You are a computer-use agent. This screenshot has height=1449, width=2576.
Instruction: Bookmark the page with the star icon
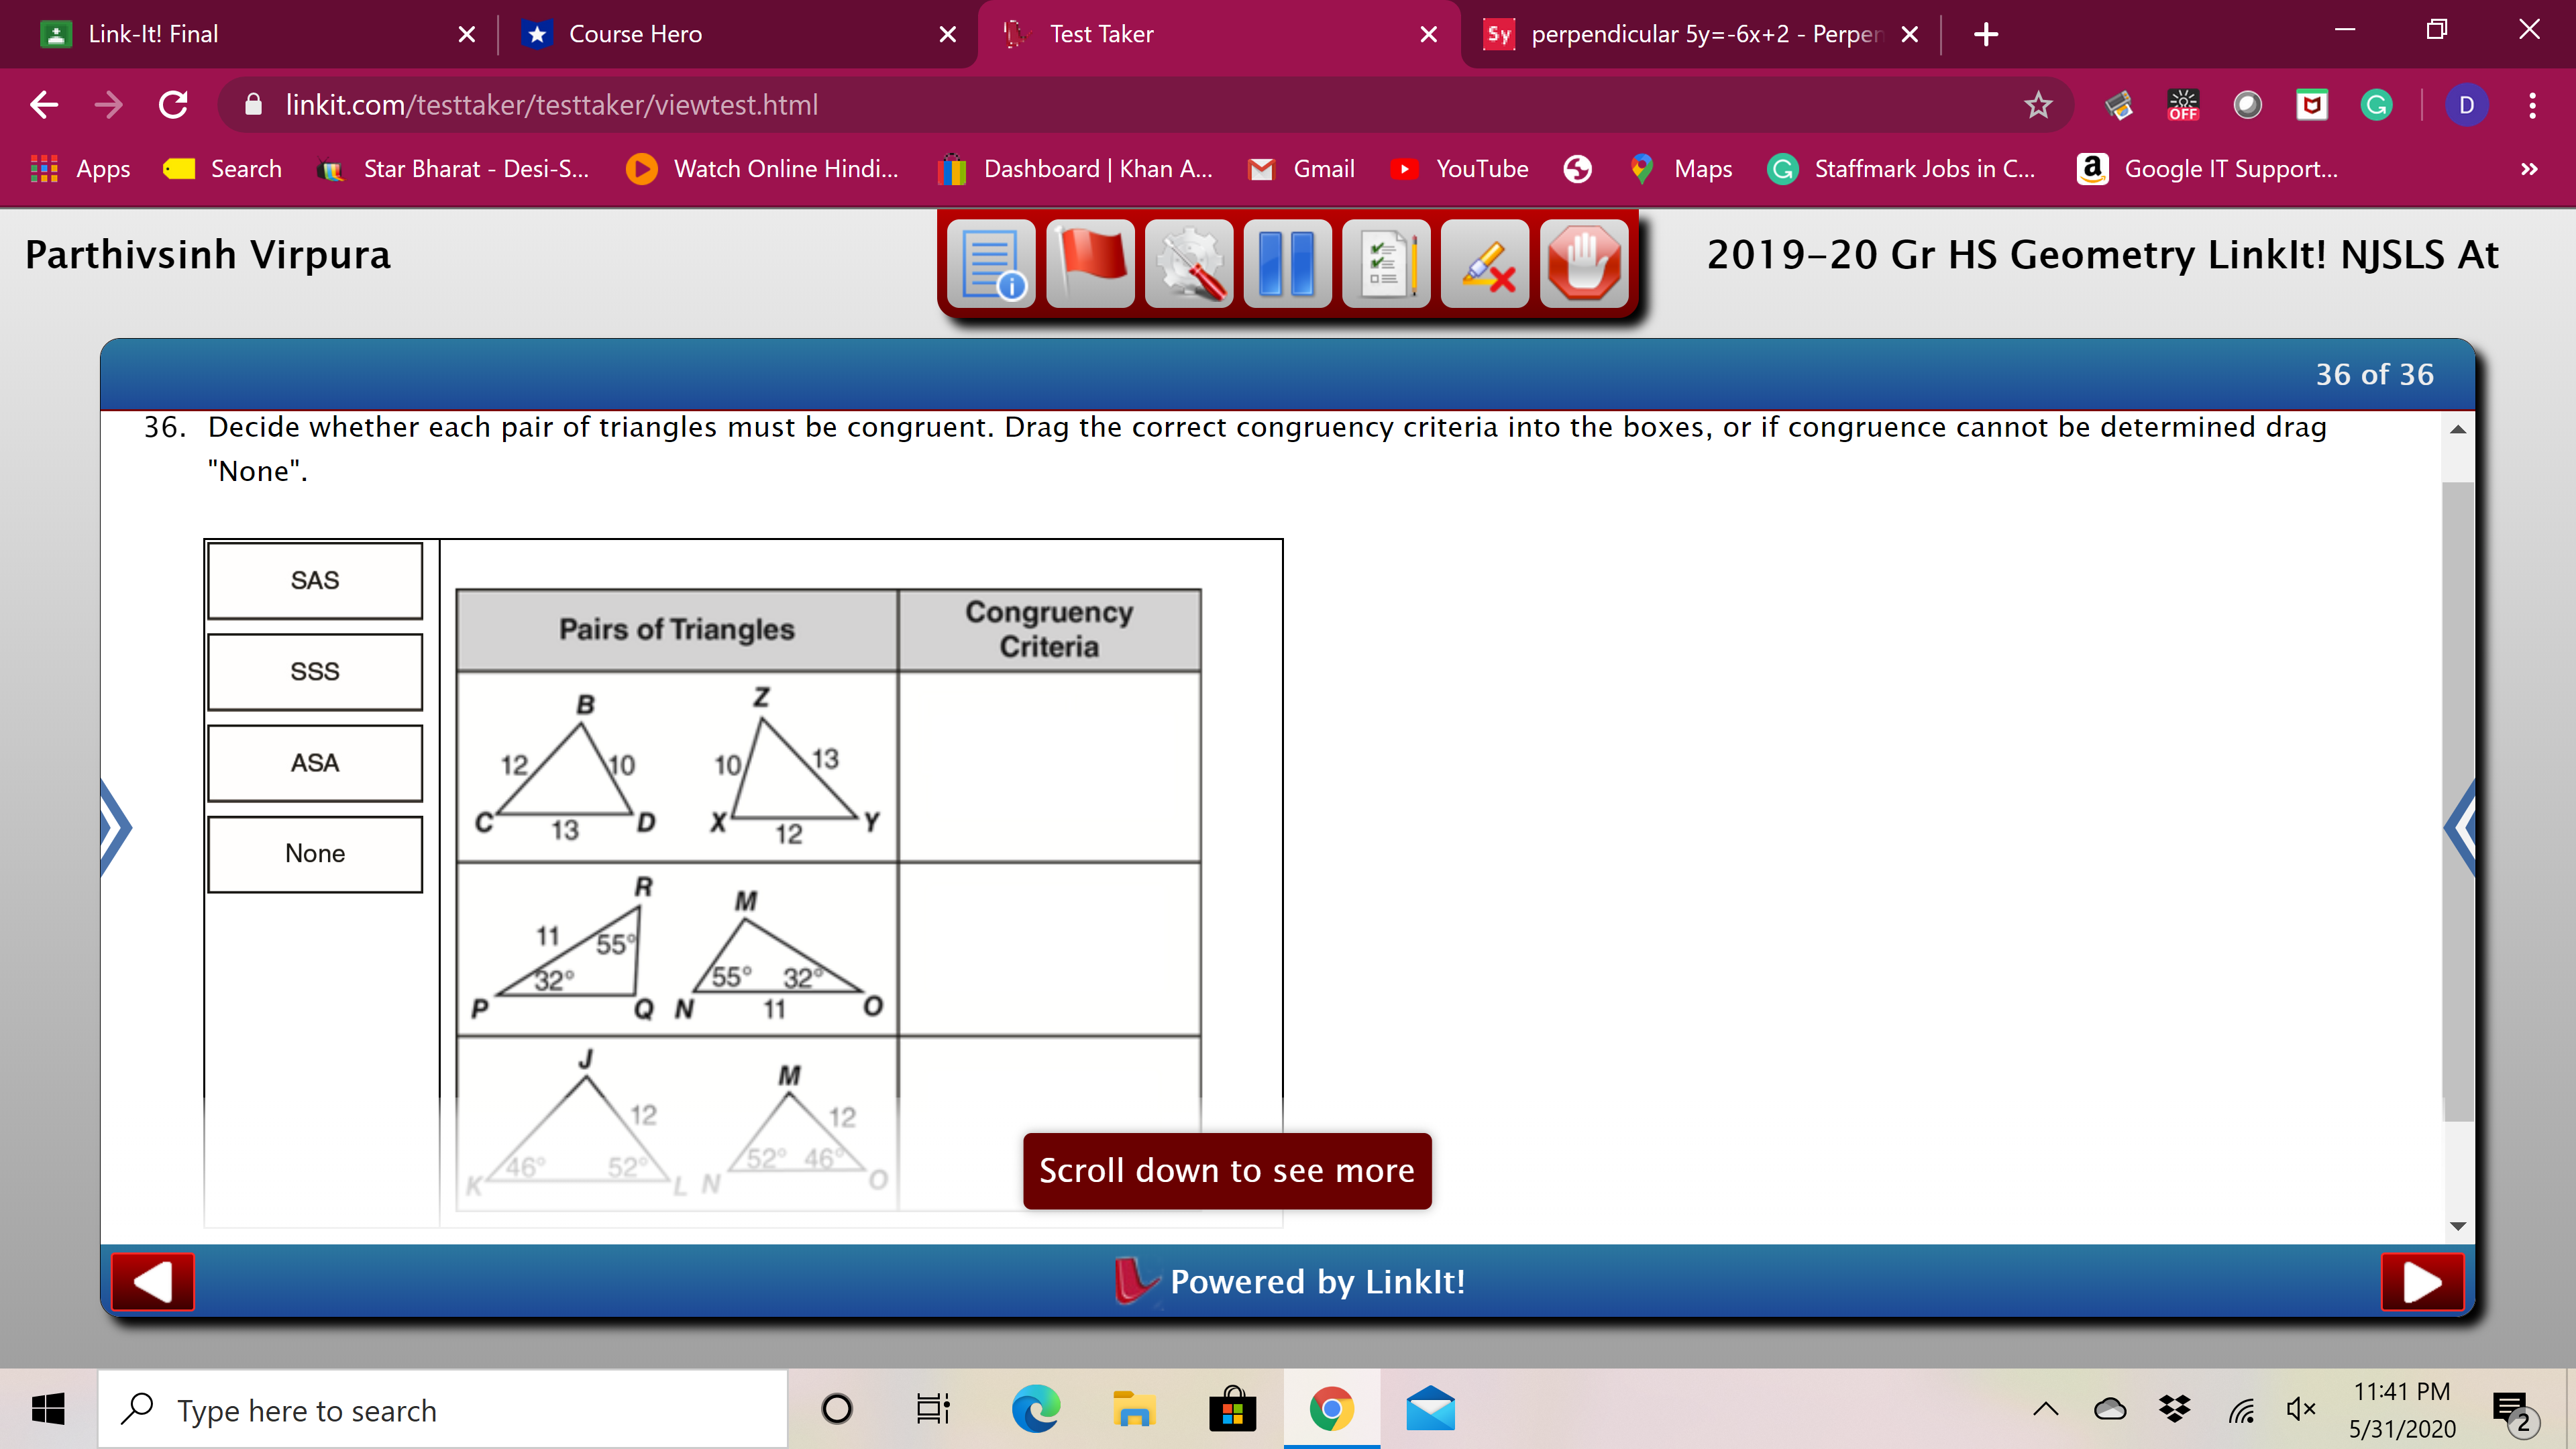2038,105
